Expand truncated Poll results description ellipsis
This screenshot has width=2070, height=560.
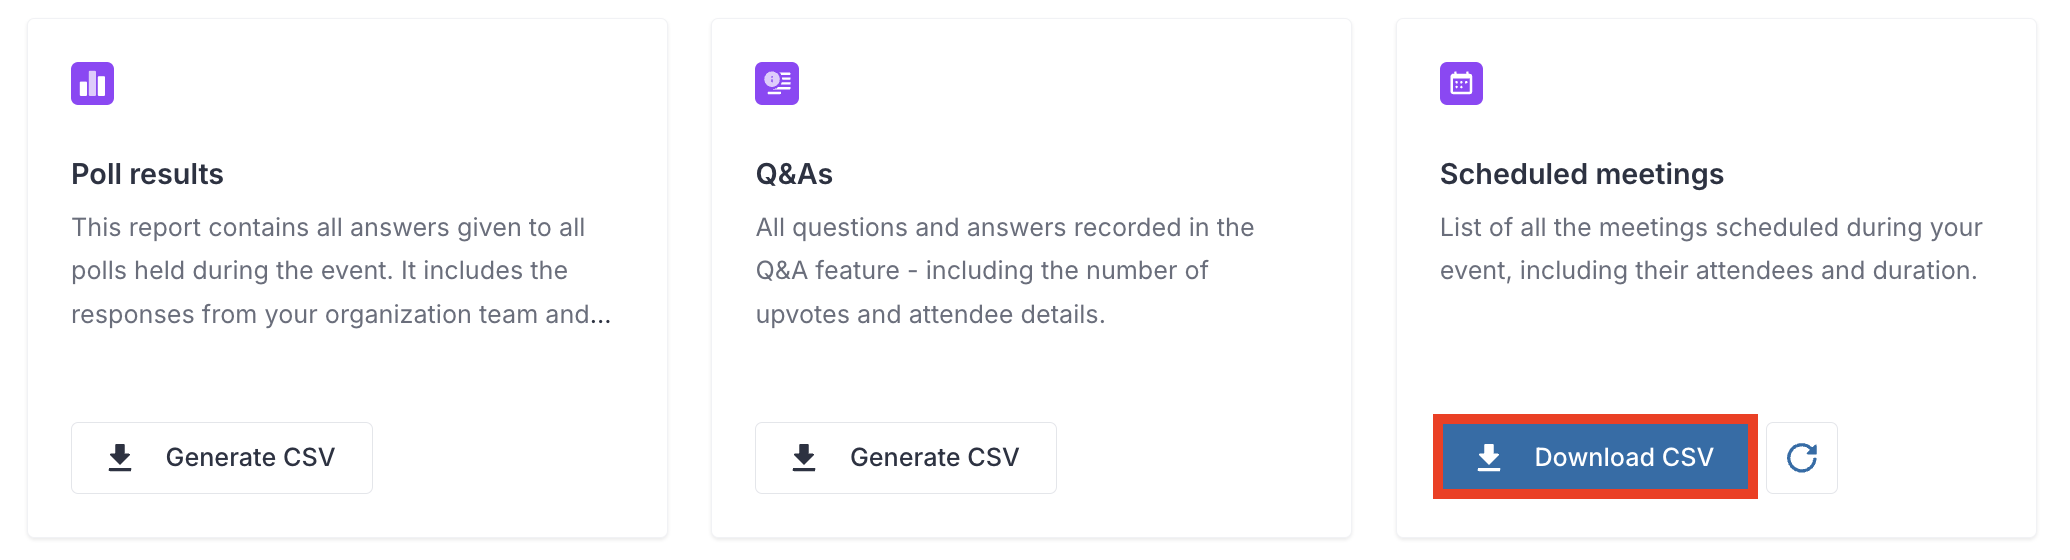(x=600, y=316)
